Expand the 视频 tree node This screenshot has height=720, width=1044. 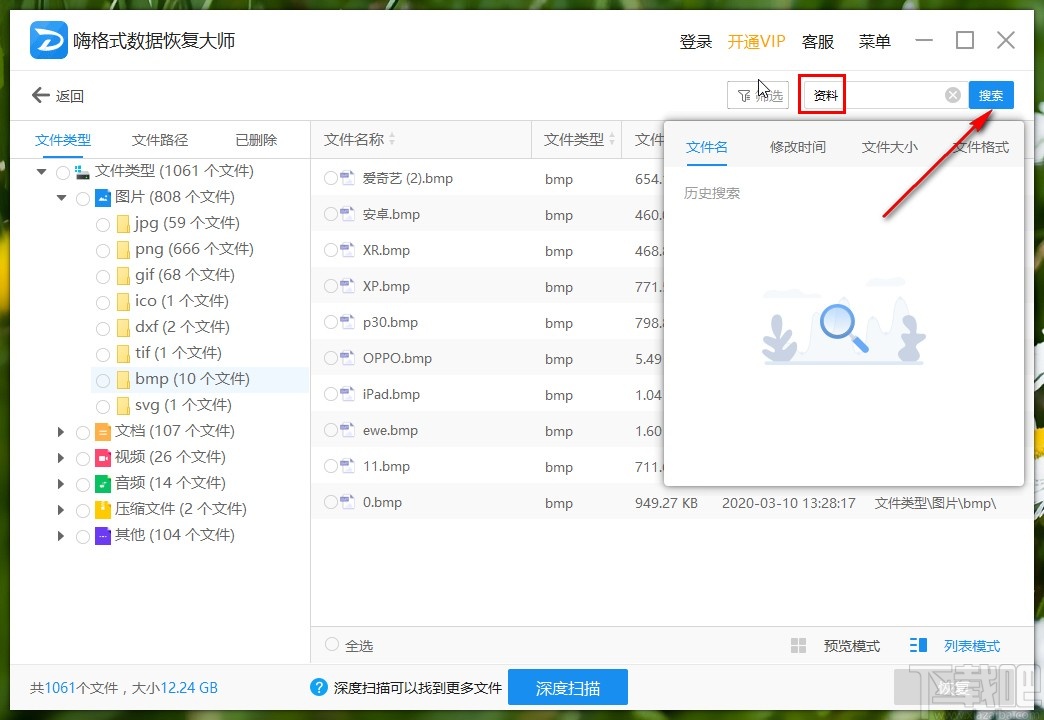point(61,457)
